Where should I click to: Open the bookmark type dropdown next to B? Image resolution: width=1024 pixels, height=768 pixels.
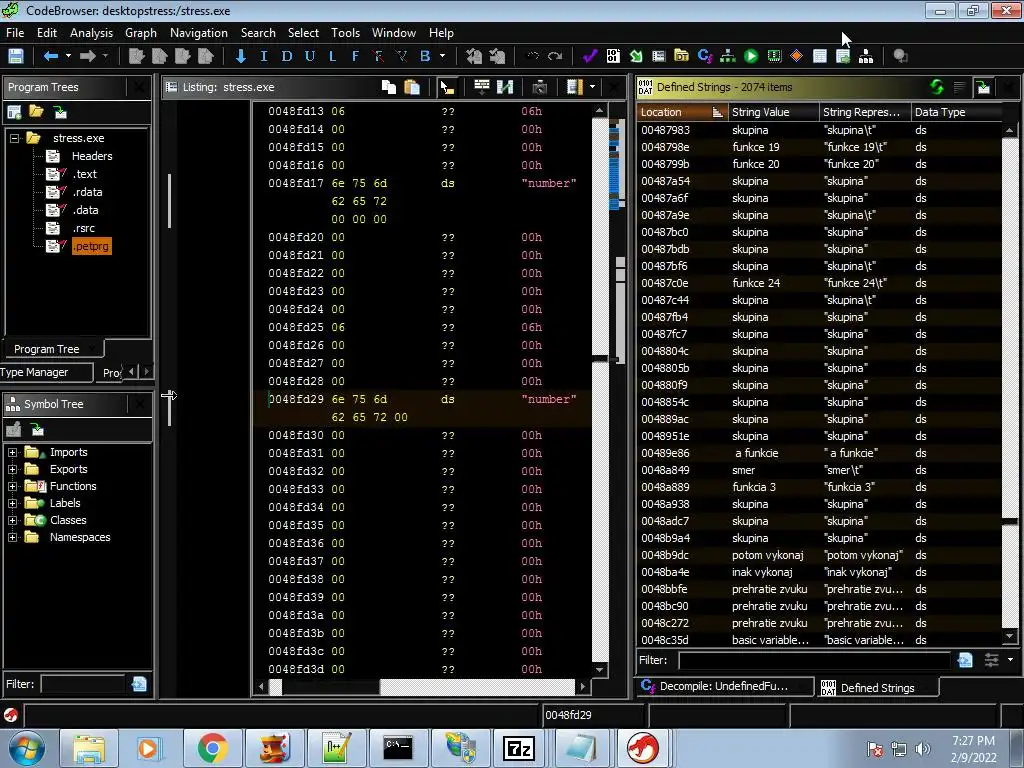442,56
